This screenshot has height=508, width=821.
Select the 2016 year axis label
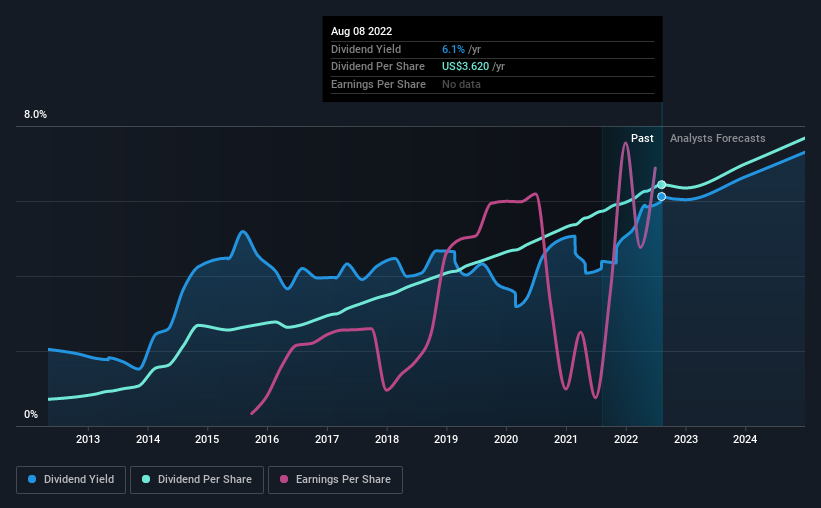267,439
